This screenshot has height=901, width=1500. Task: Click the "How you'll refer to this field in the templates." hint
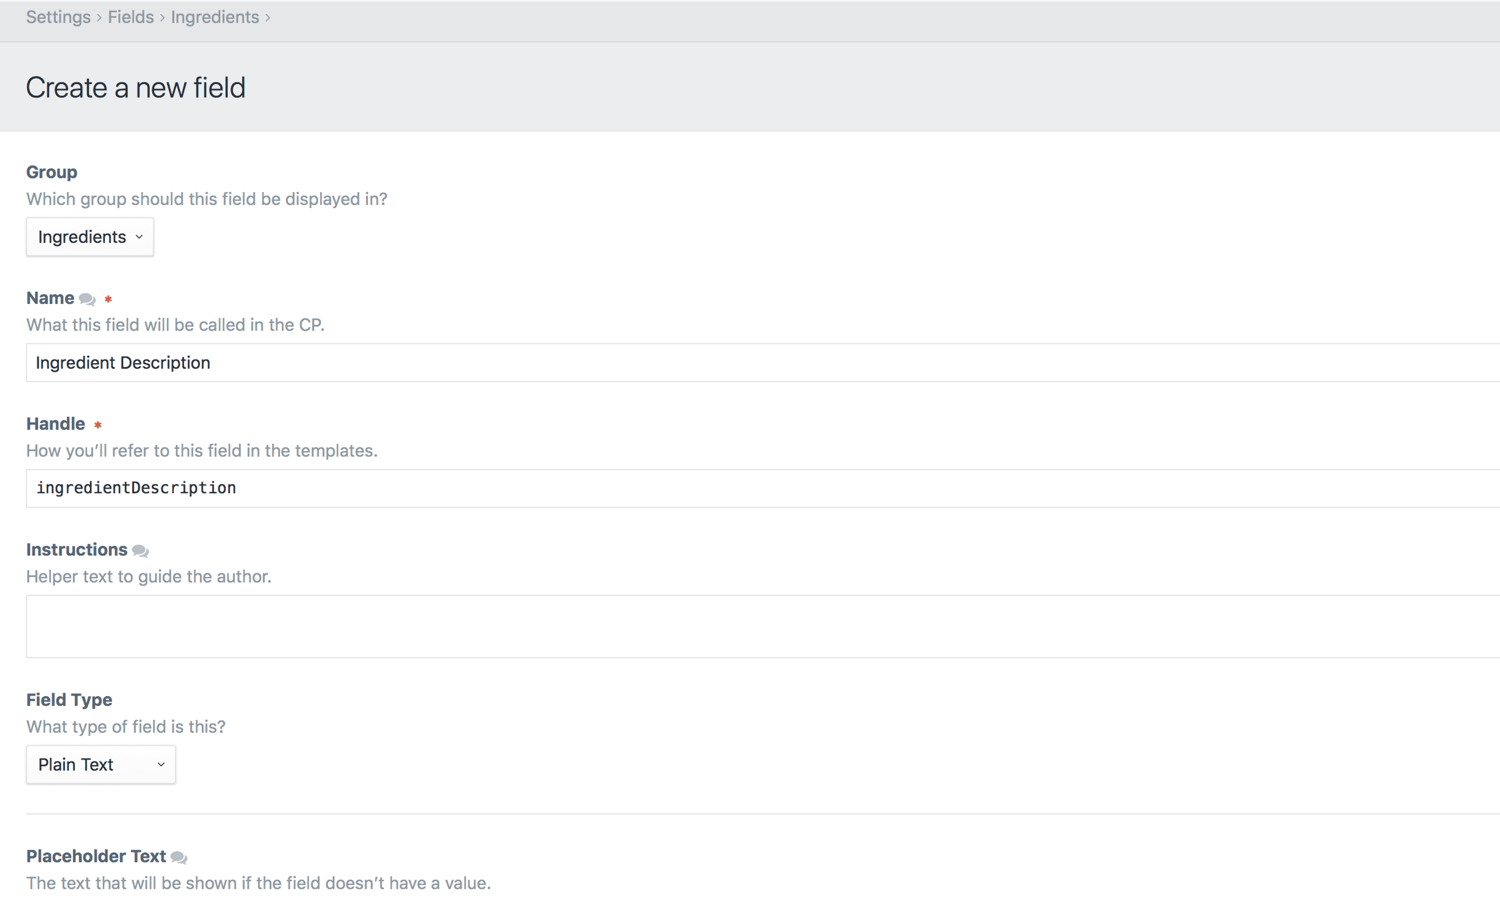202,451
